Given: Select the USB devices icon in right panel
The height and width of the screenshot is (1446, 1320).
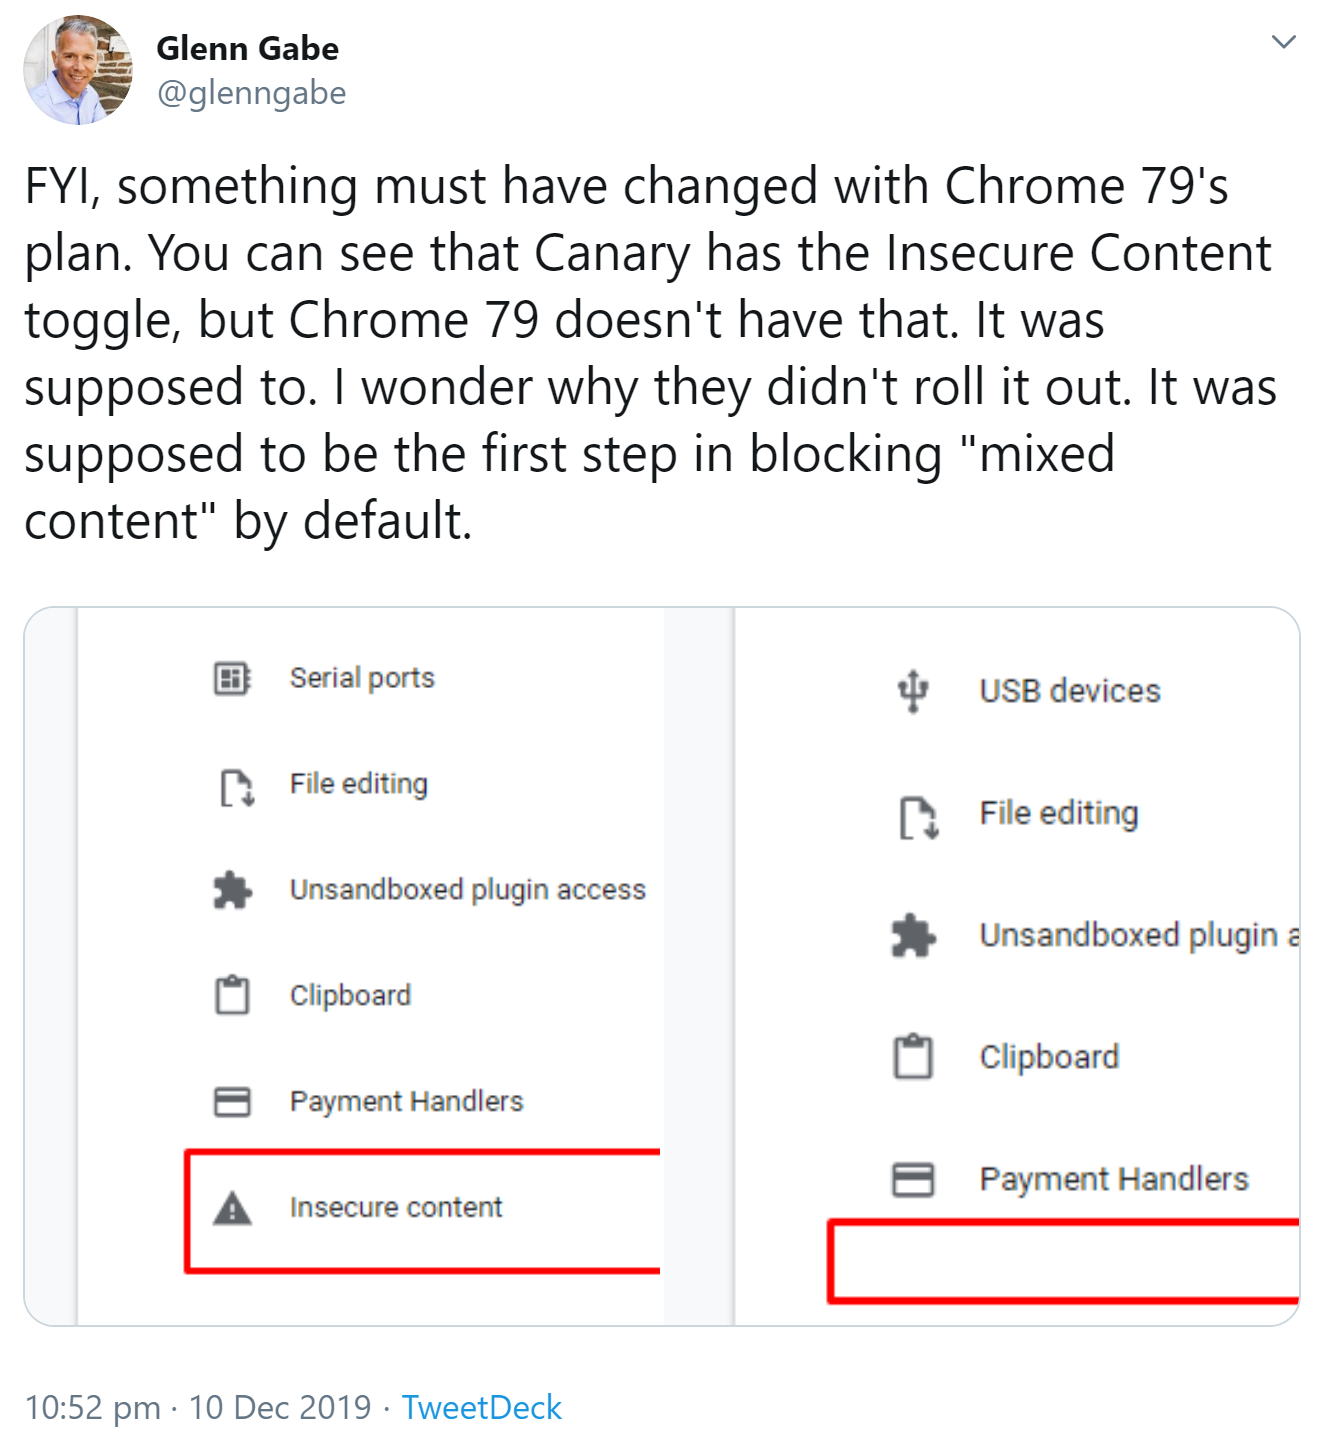Looking at the screenshot, I should point(913,690).
